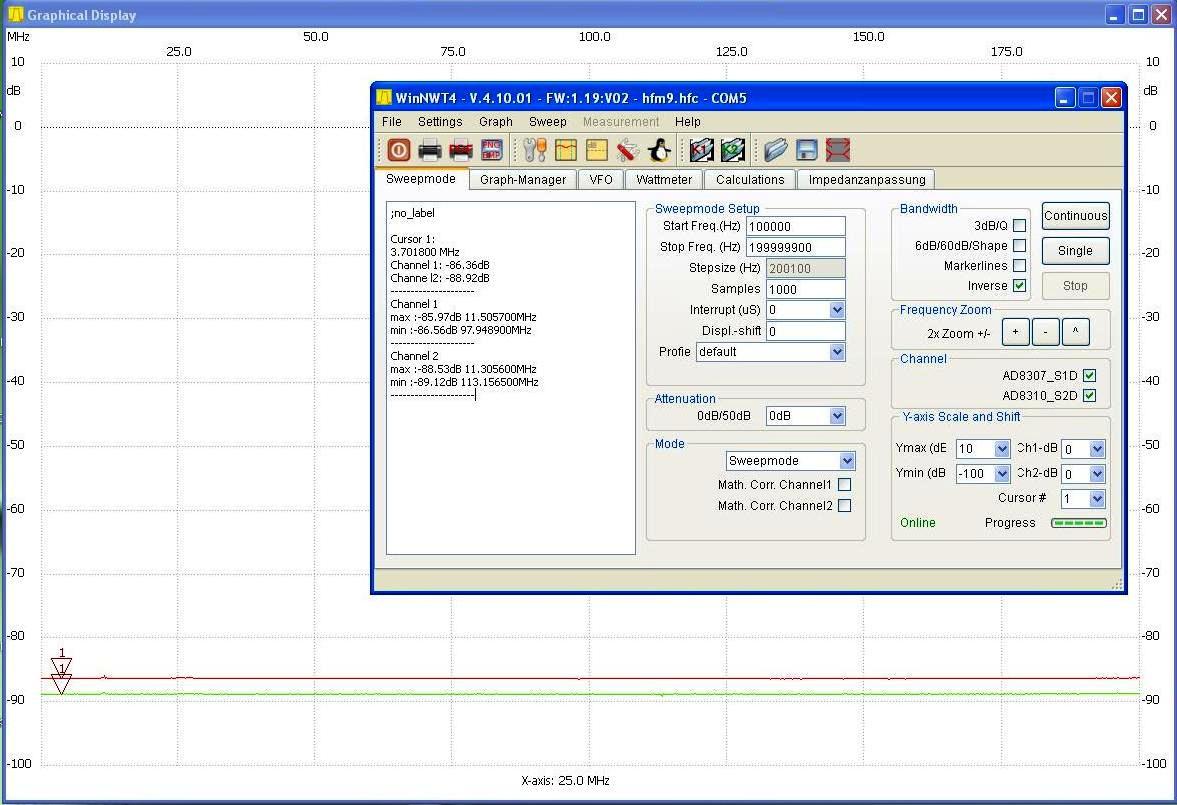Open the Sweep menu
Screen dimensions: 1177x805
coord(547,122)
